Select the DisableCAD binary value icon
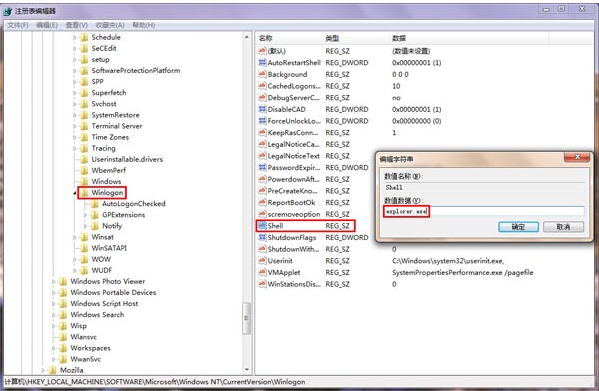The image size is (599, 391). point(262,109)
